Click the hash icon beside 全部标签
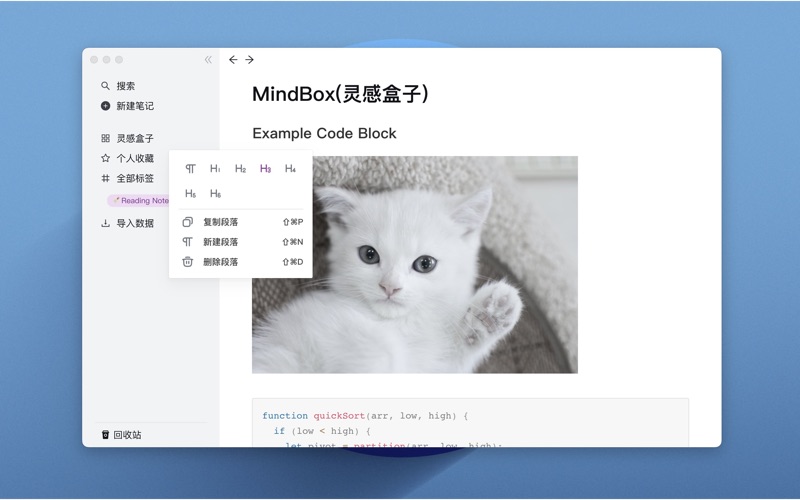Screen dimensions: 800x500 pyautogui.click(x=105, y=178)
